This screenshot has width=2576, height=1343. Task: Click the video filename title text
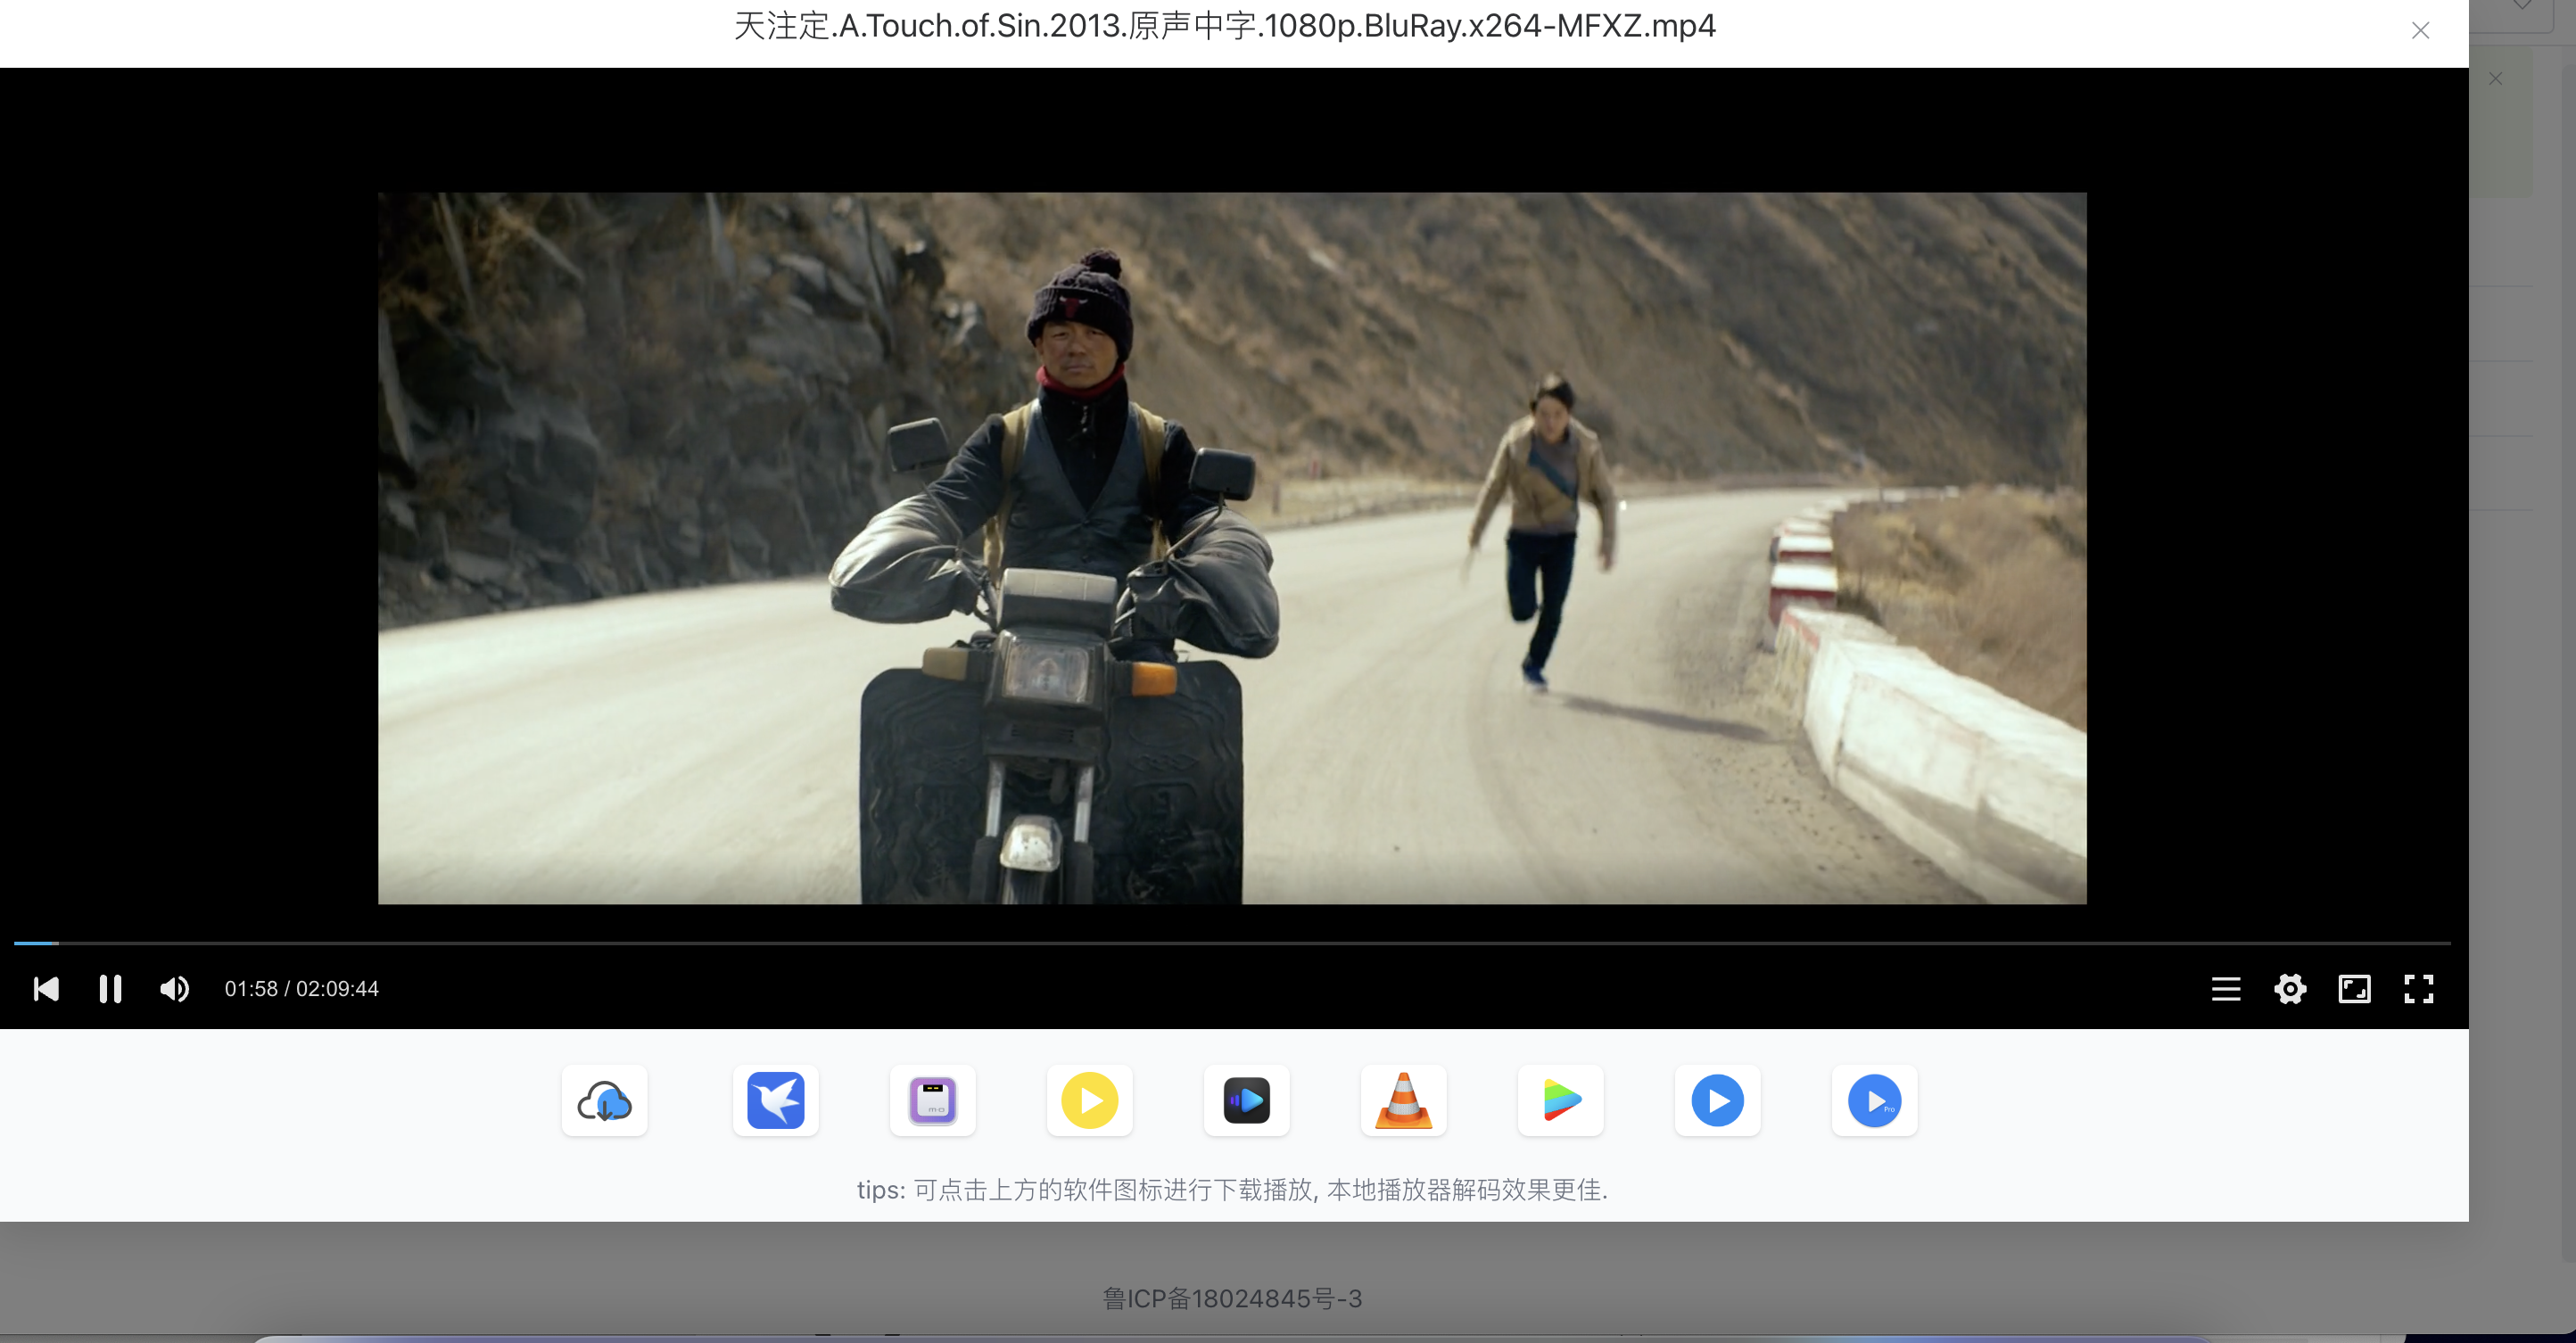pos(1225,26)
